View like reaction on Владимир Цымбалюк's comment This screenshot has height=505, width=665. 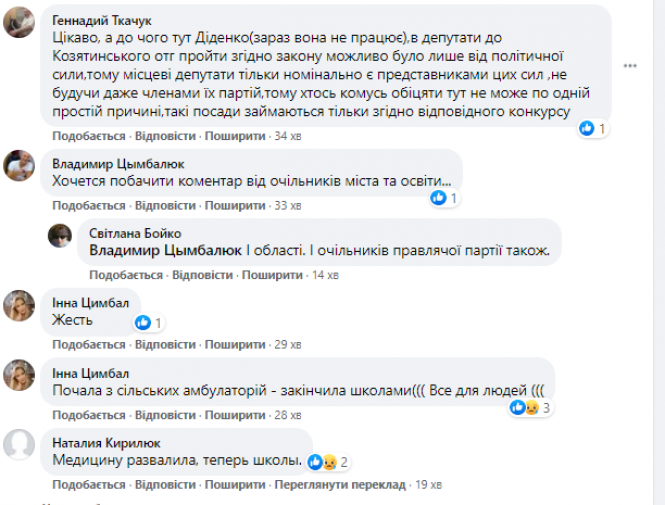(x=438, y=198)
